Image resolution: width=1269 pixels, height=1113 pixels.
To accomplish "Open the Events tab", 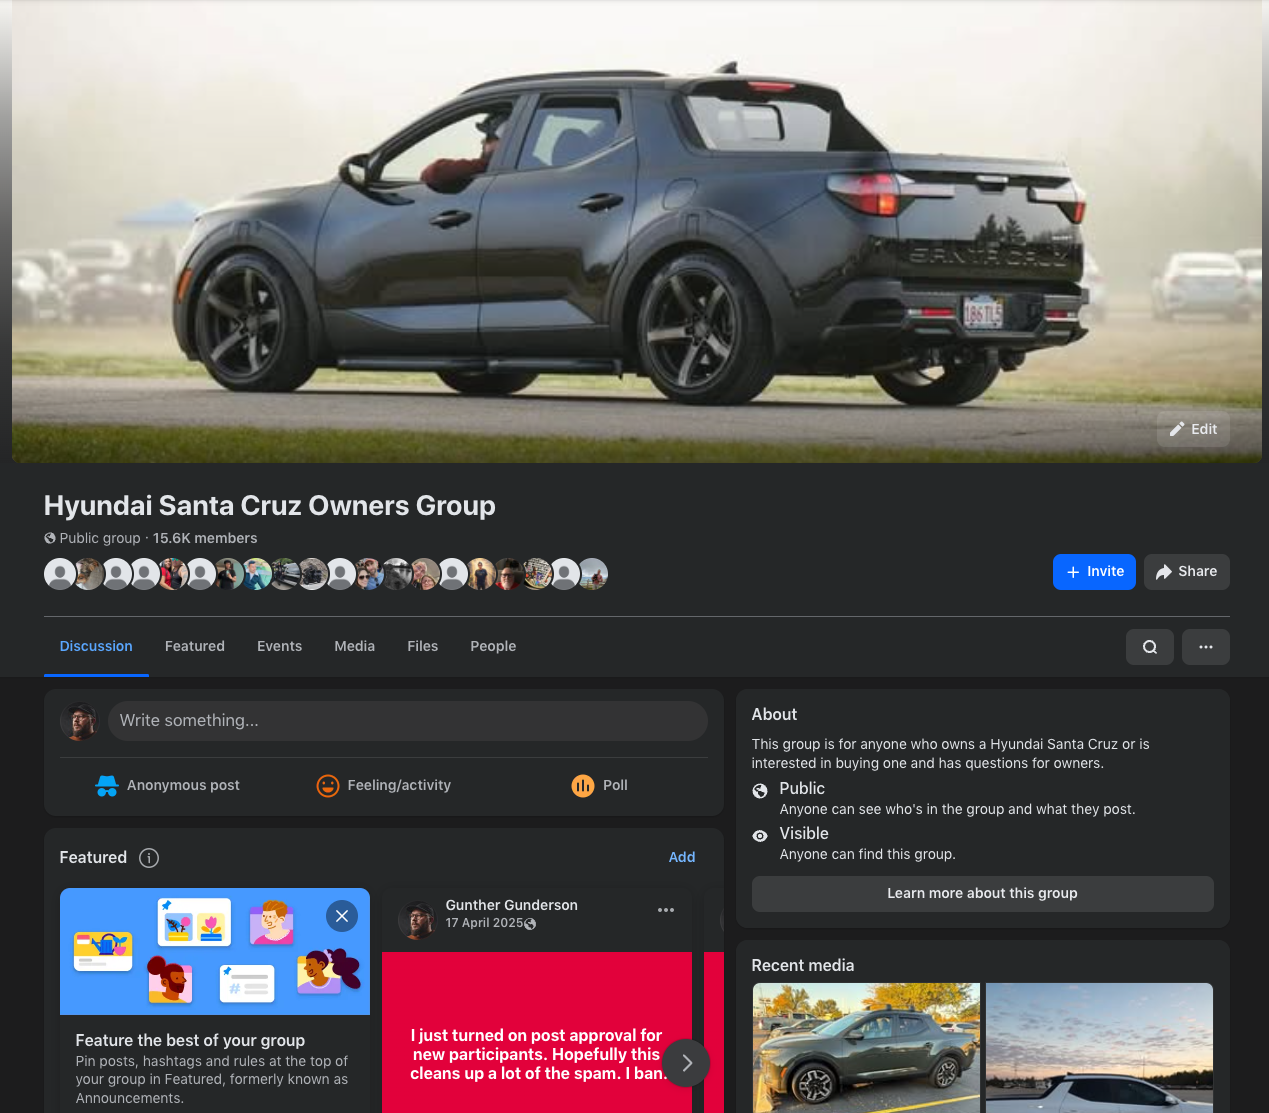I will [279, 646].
